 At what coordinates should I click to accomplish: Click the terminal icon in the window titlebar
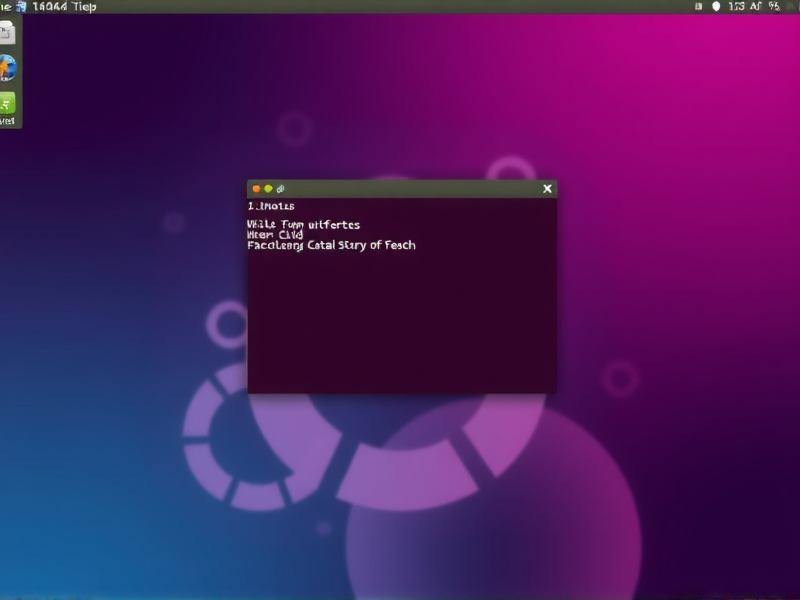(279, 186)
